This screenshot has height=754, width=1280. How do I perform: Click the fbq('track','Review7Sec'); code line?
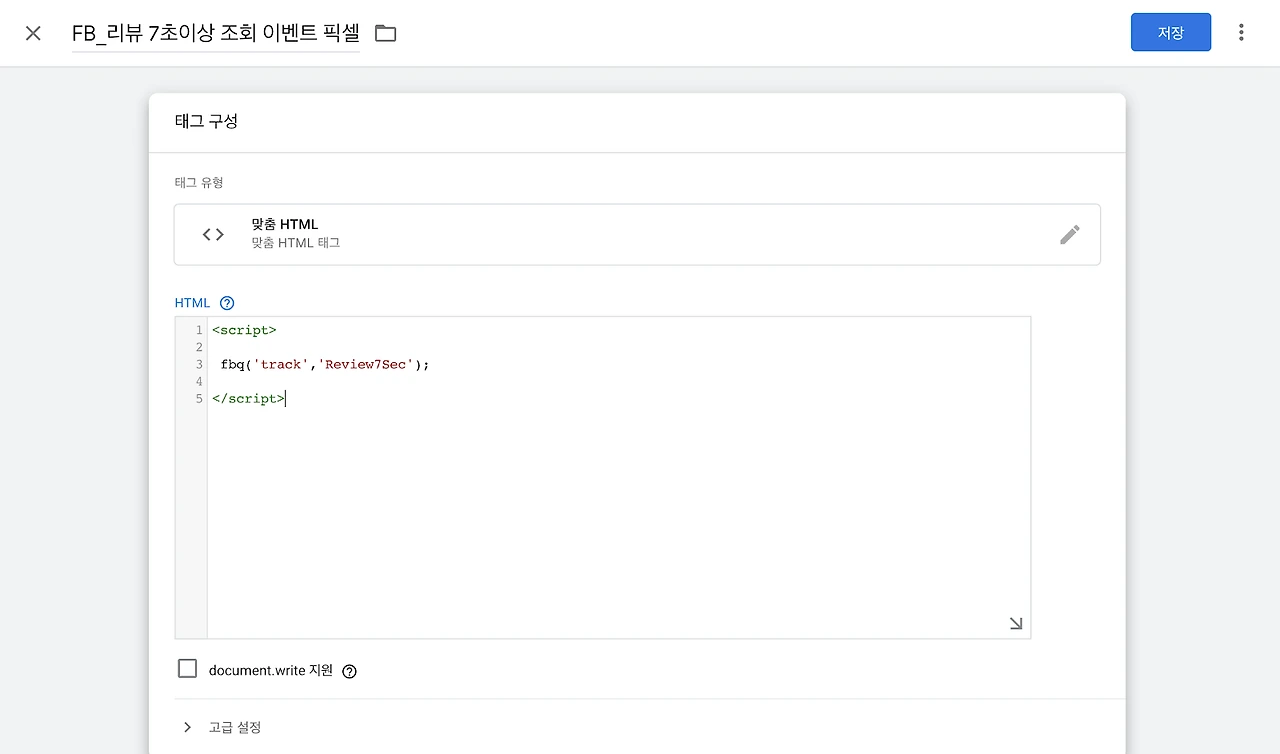click(x=325, y=364)
